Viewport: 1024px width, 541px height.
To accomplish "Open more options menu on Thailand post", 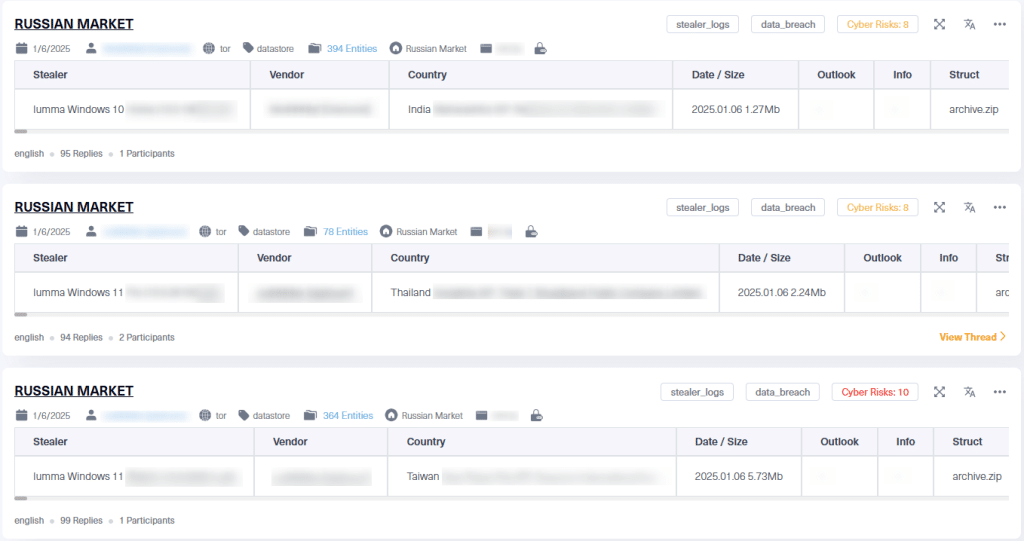I will coord(1000,207).
